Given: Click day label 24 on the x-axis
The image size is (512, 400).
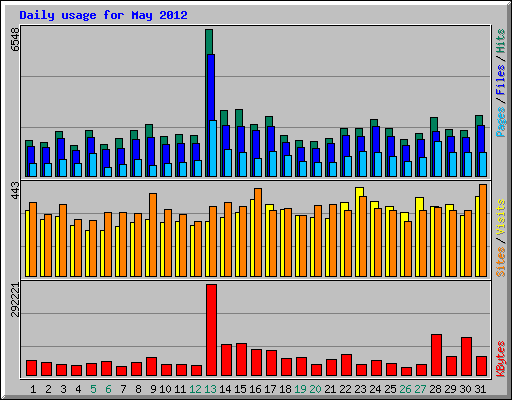Looking at the screenshot, I should point(375,389).
